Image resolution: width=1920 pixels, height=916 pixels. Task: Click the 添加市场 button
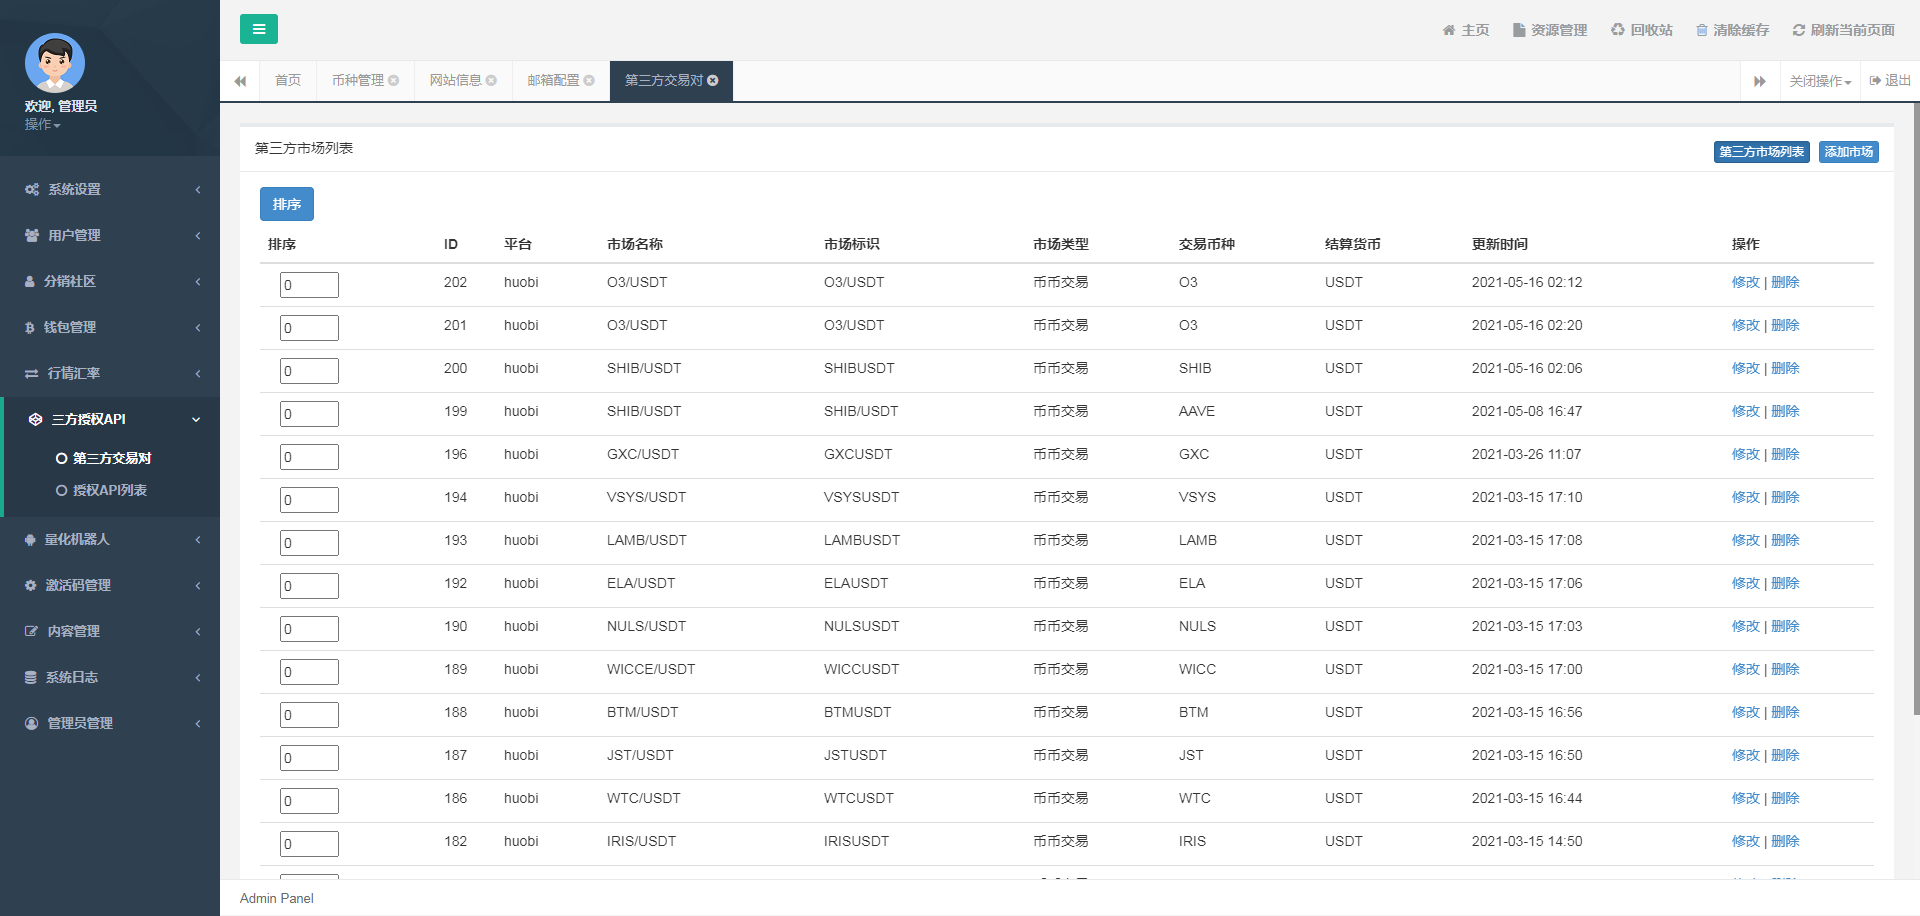point(1849,152)
